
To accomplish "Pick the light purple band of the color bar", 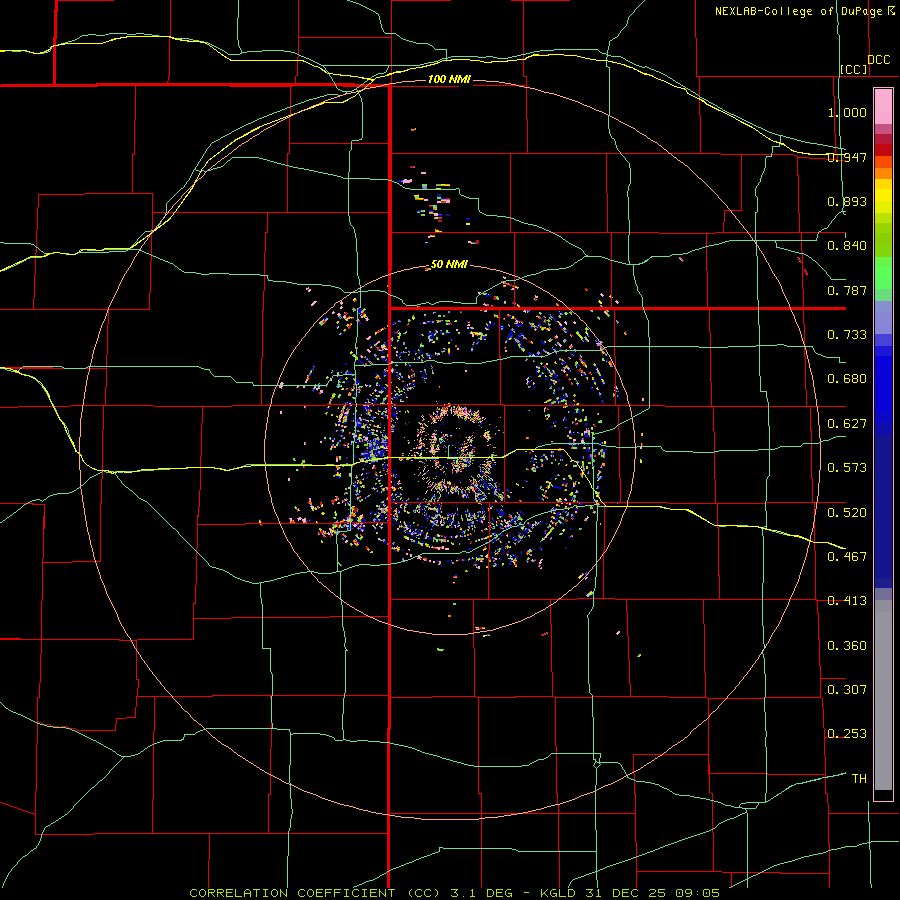I will pyautogui.click(x=883, y=317).
